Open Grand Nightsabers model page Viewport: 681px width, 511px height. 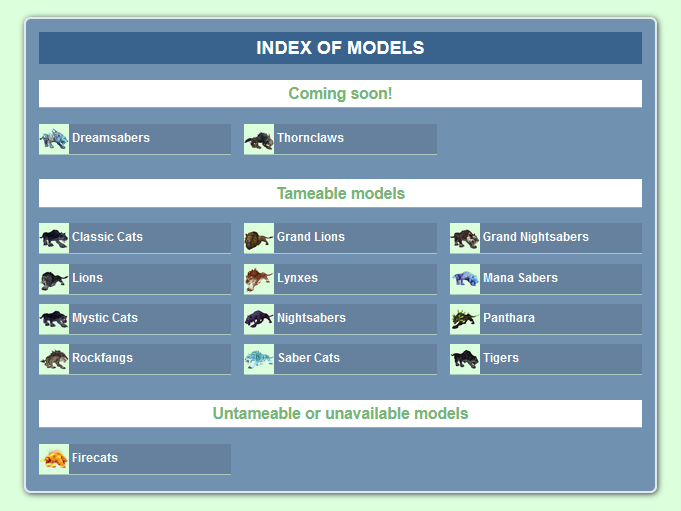point(536,237)
